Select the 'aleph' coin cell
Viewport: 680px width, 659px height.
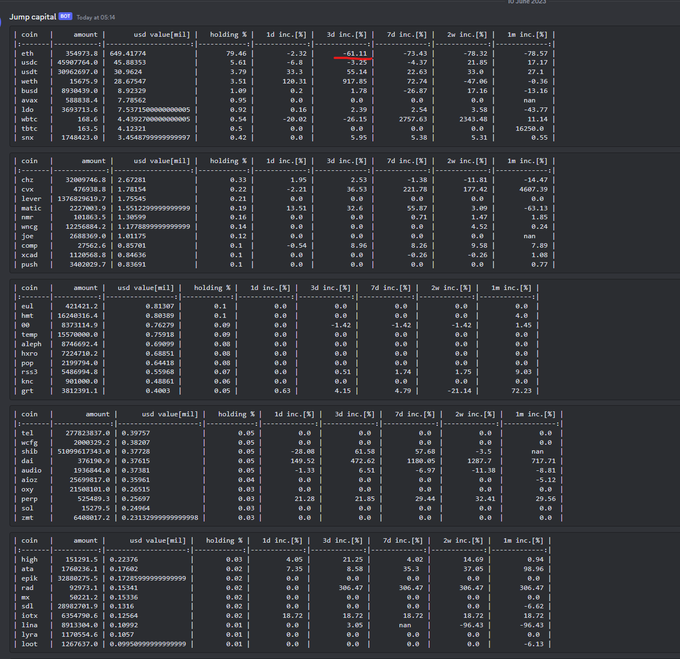pyautogui.click(x=32, y=344)
